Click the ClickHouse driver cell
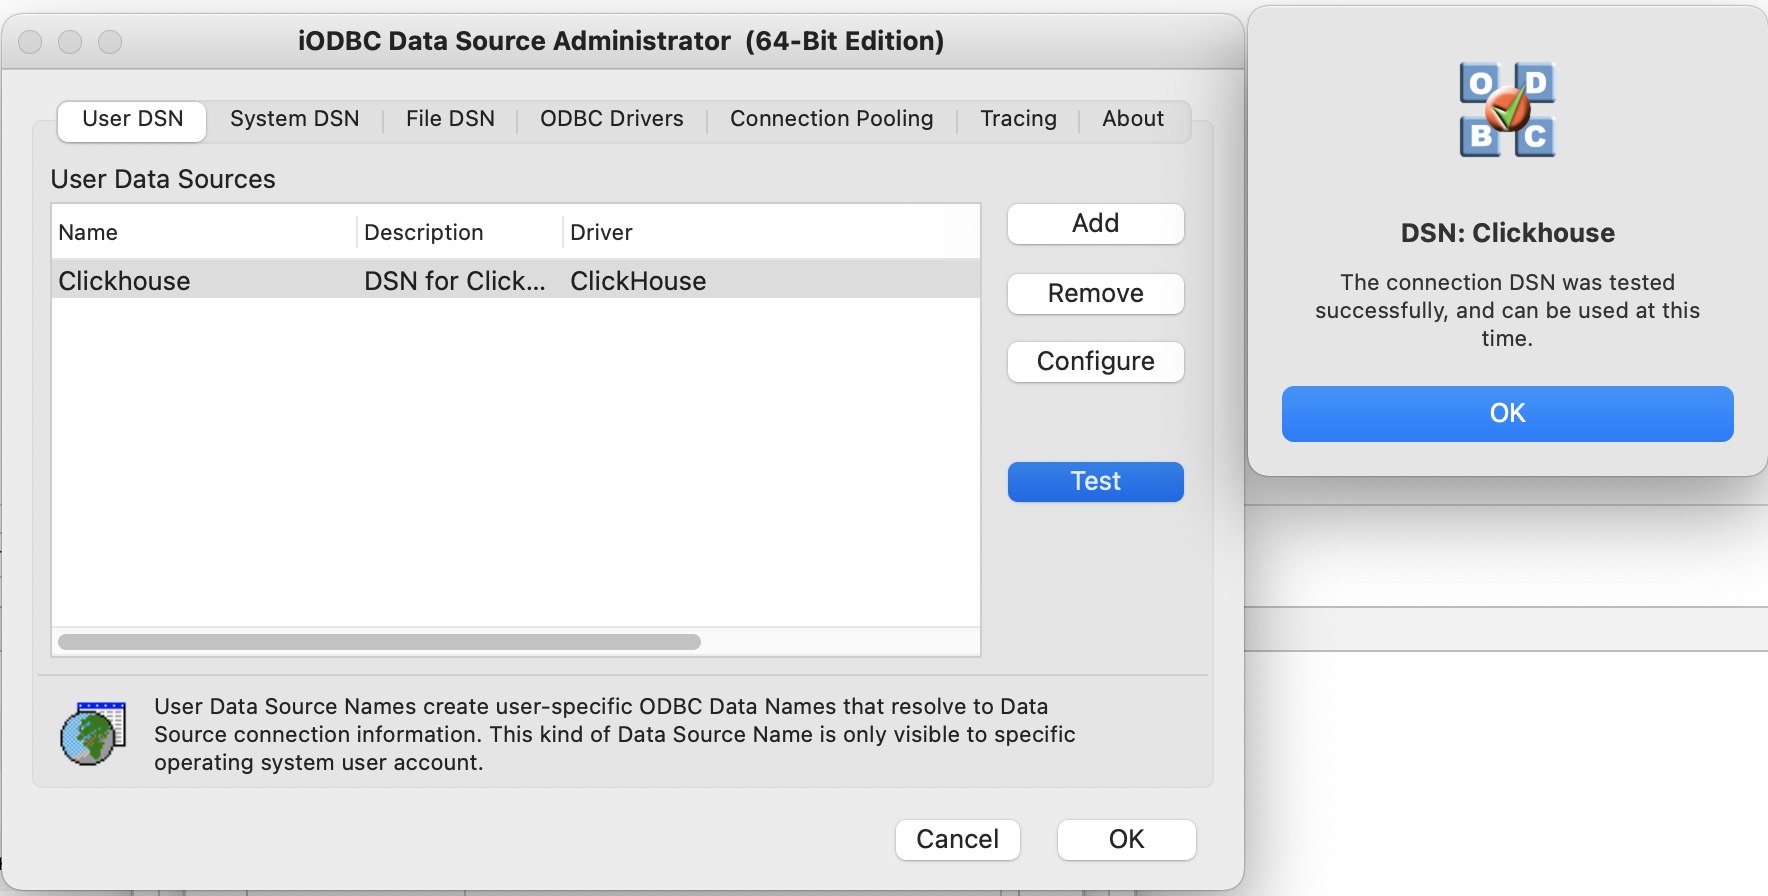1768x896 pixels. (638, 281)
